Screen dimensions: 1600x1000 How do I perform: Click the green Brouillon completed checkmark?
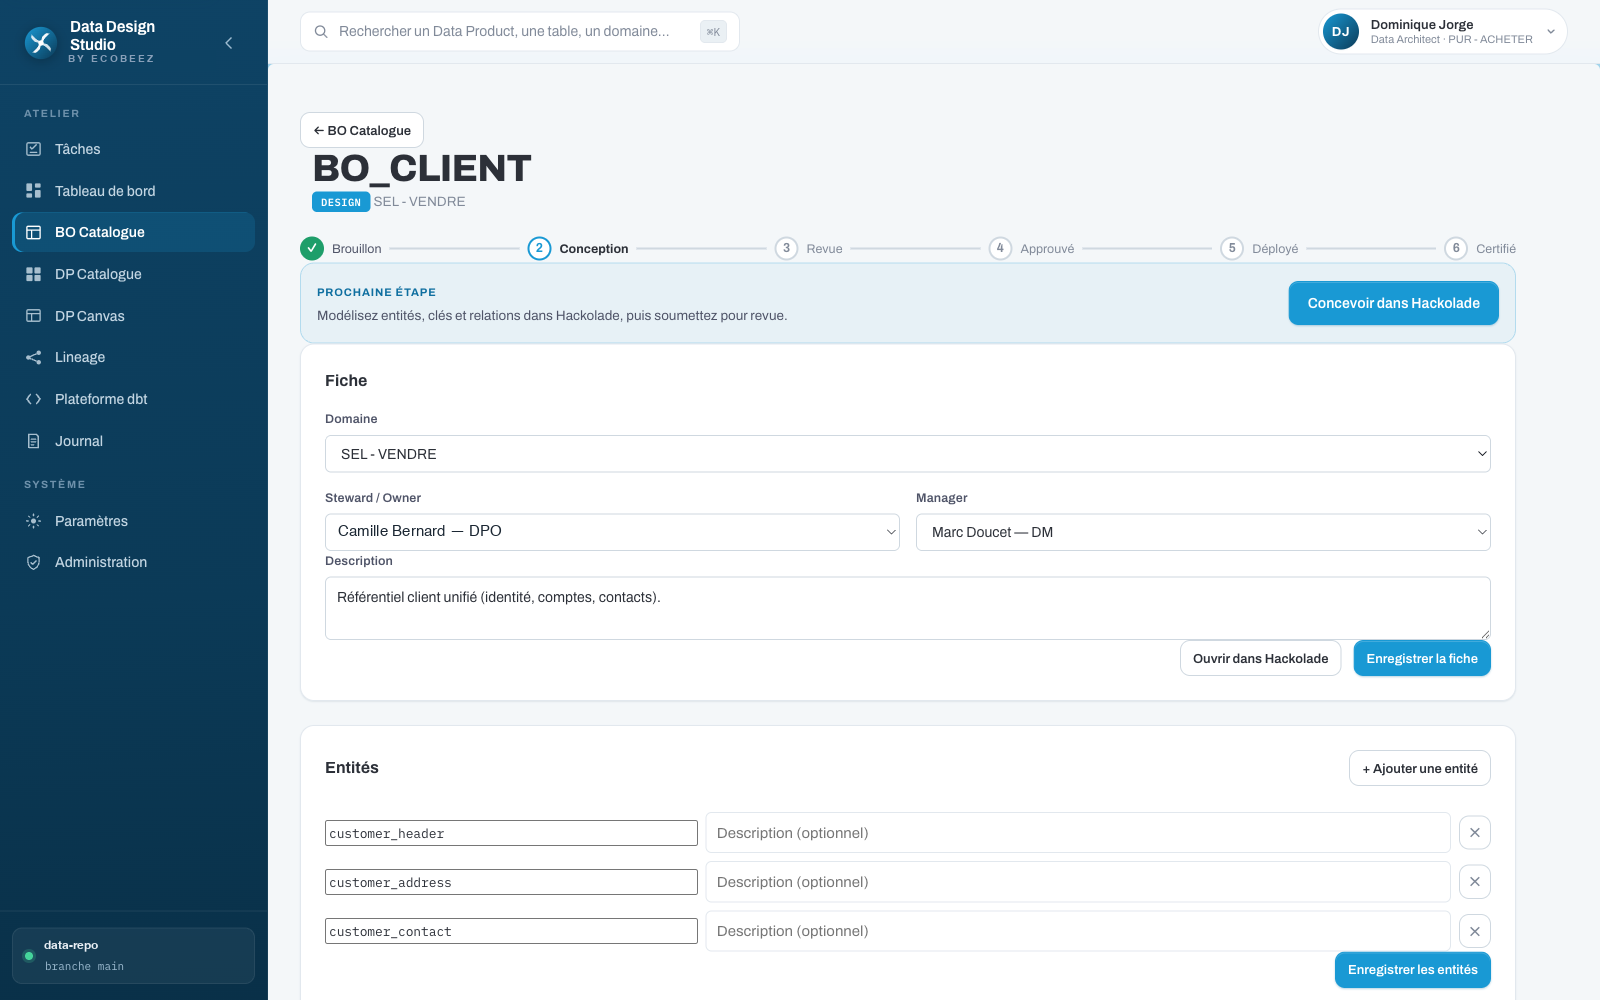click(x=312, y=248)
